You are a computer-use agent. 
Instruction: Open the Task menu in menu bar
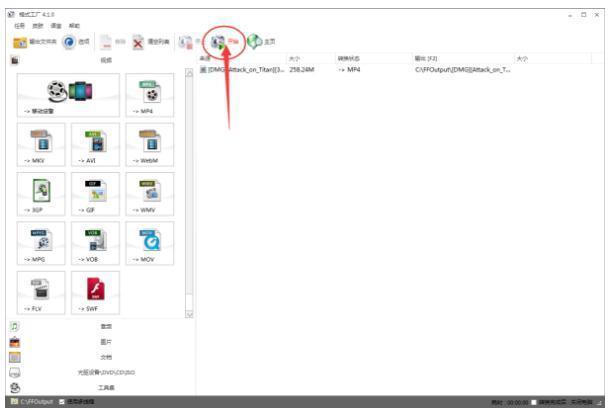[x=17, y=24]
